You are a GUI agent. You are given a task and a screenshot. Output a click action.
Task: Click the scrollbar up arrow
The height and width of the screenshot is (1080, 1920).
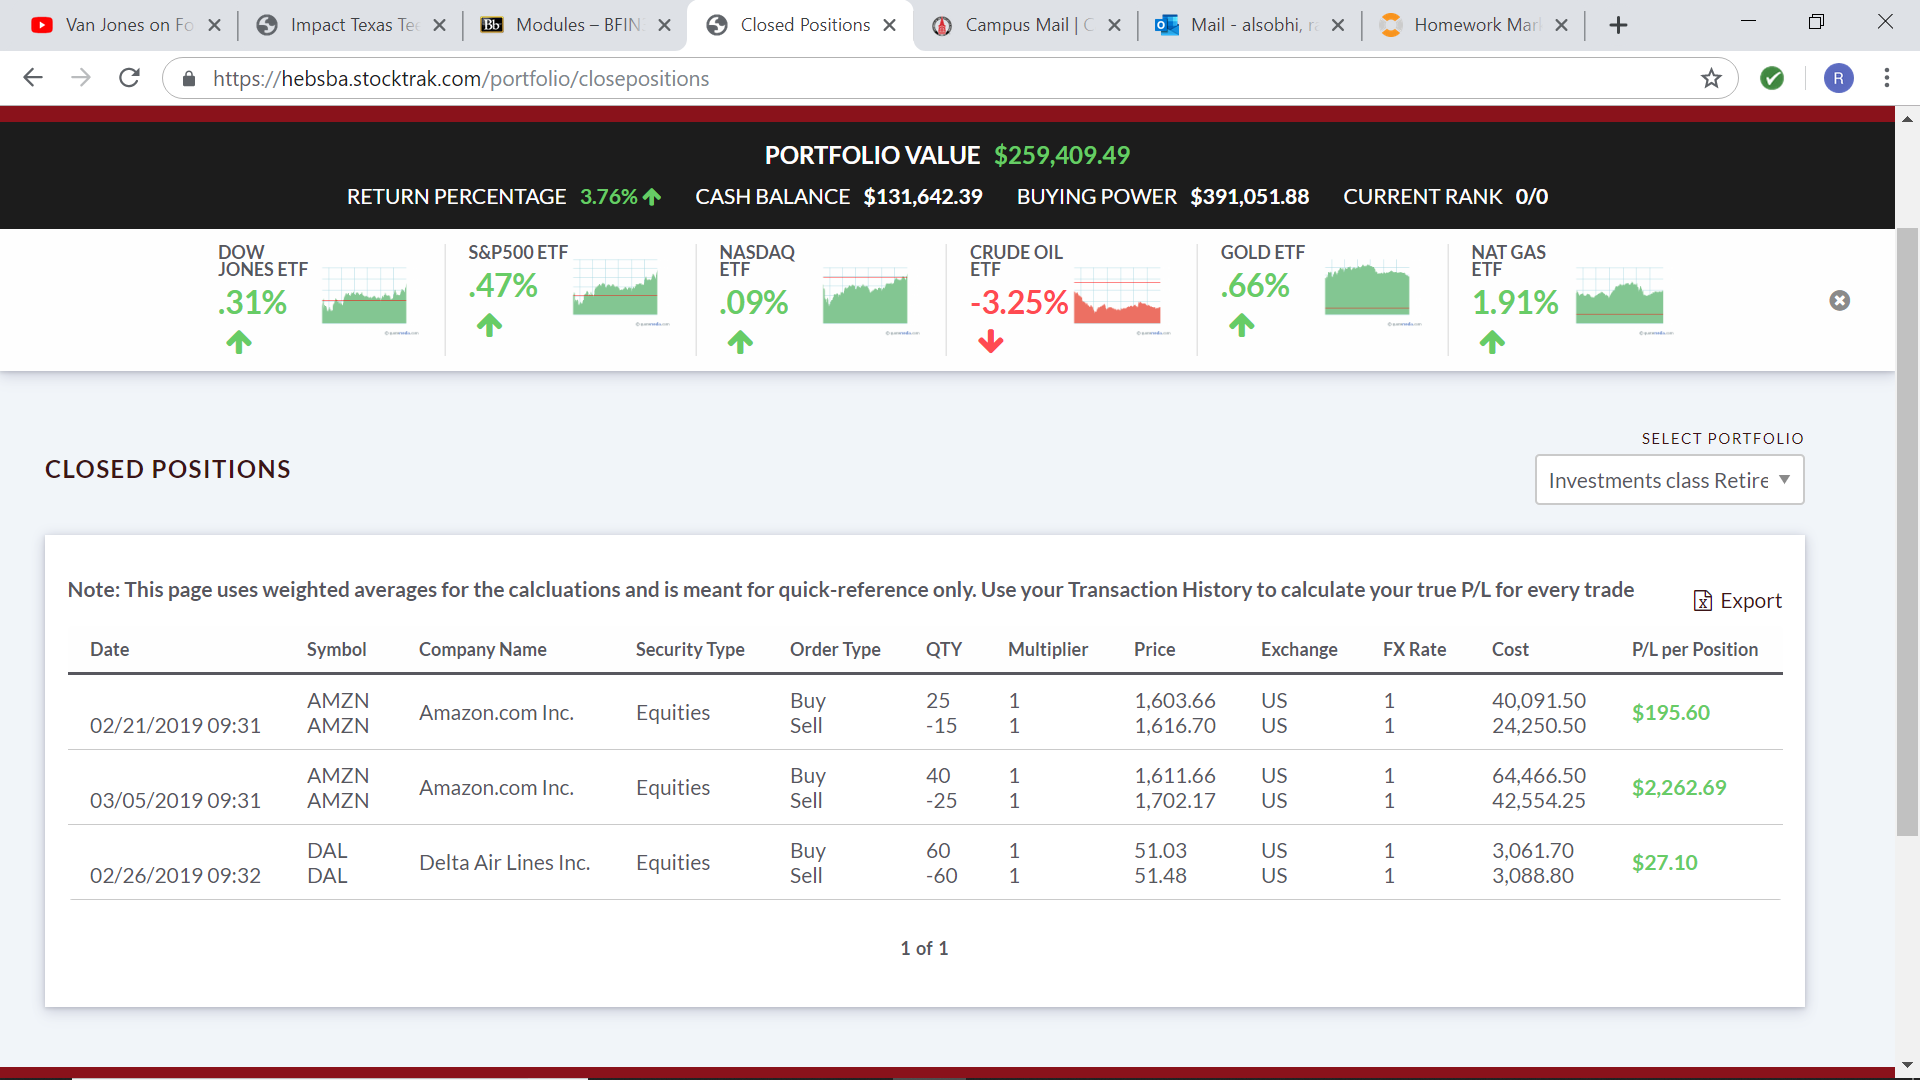[1907, 118]
